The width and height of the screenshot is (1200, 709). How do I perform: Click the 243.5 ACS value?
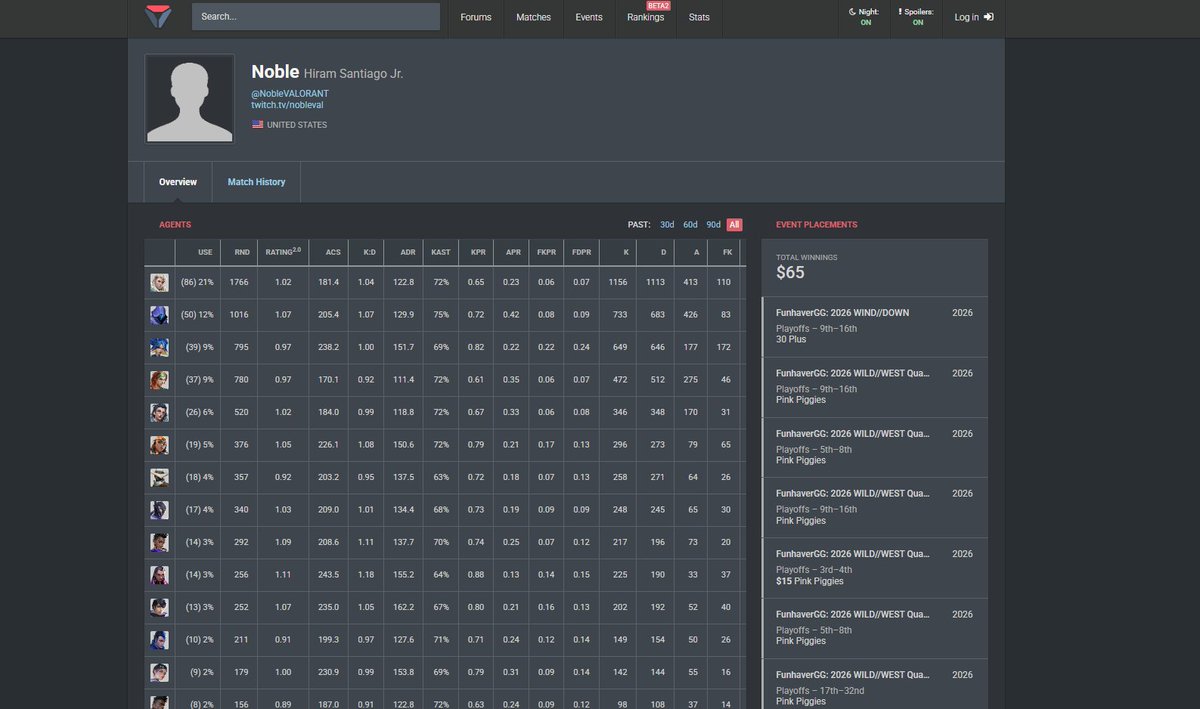[331, 575]
